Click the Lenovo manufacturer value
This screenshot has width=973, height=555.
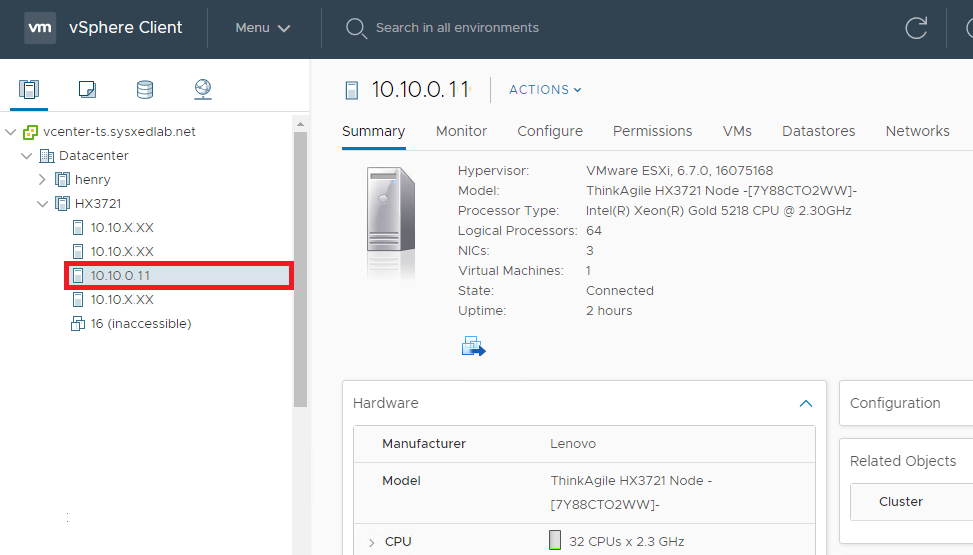[x=573, y=443]
